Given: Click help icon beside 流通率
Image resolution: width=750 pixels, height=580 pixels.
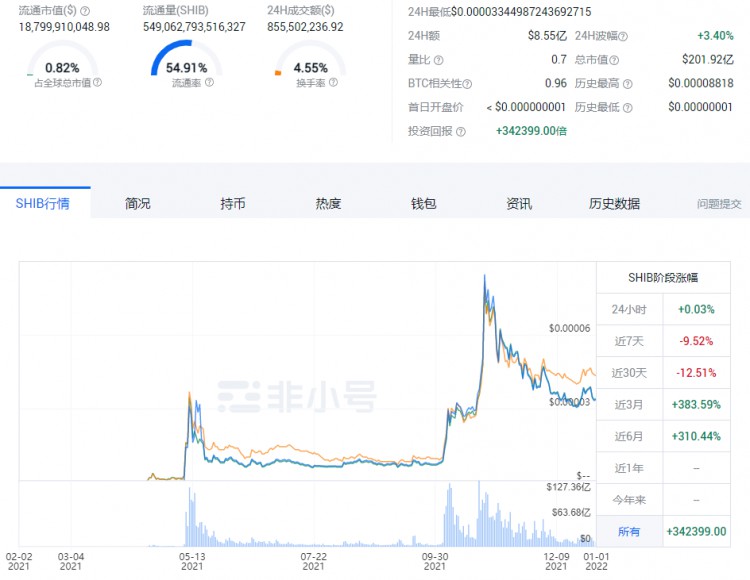Looking at the screenshot, I should (x=210, y=82).
